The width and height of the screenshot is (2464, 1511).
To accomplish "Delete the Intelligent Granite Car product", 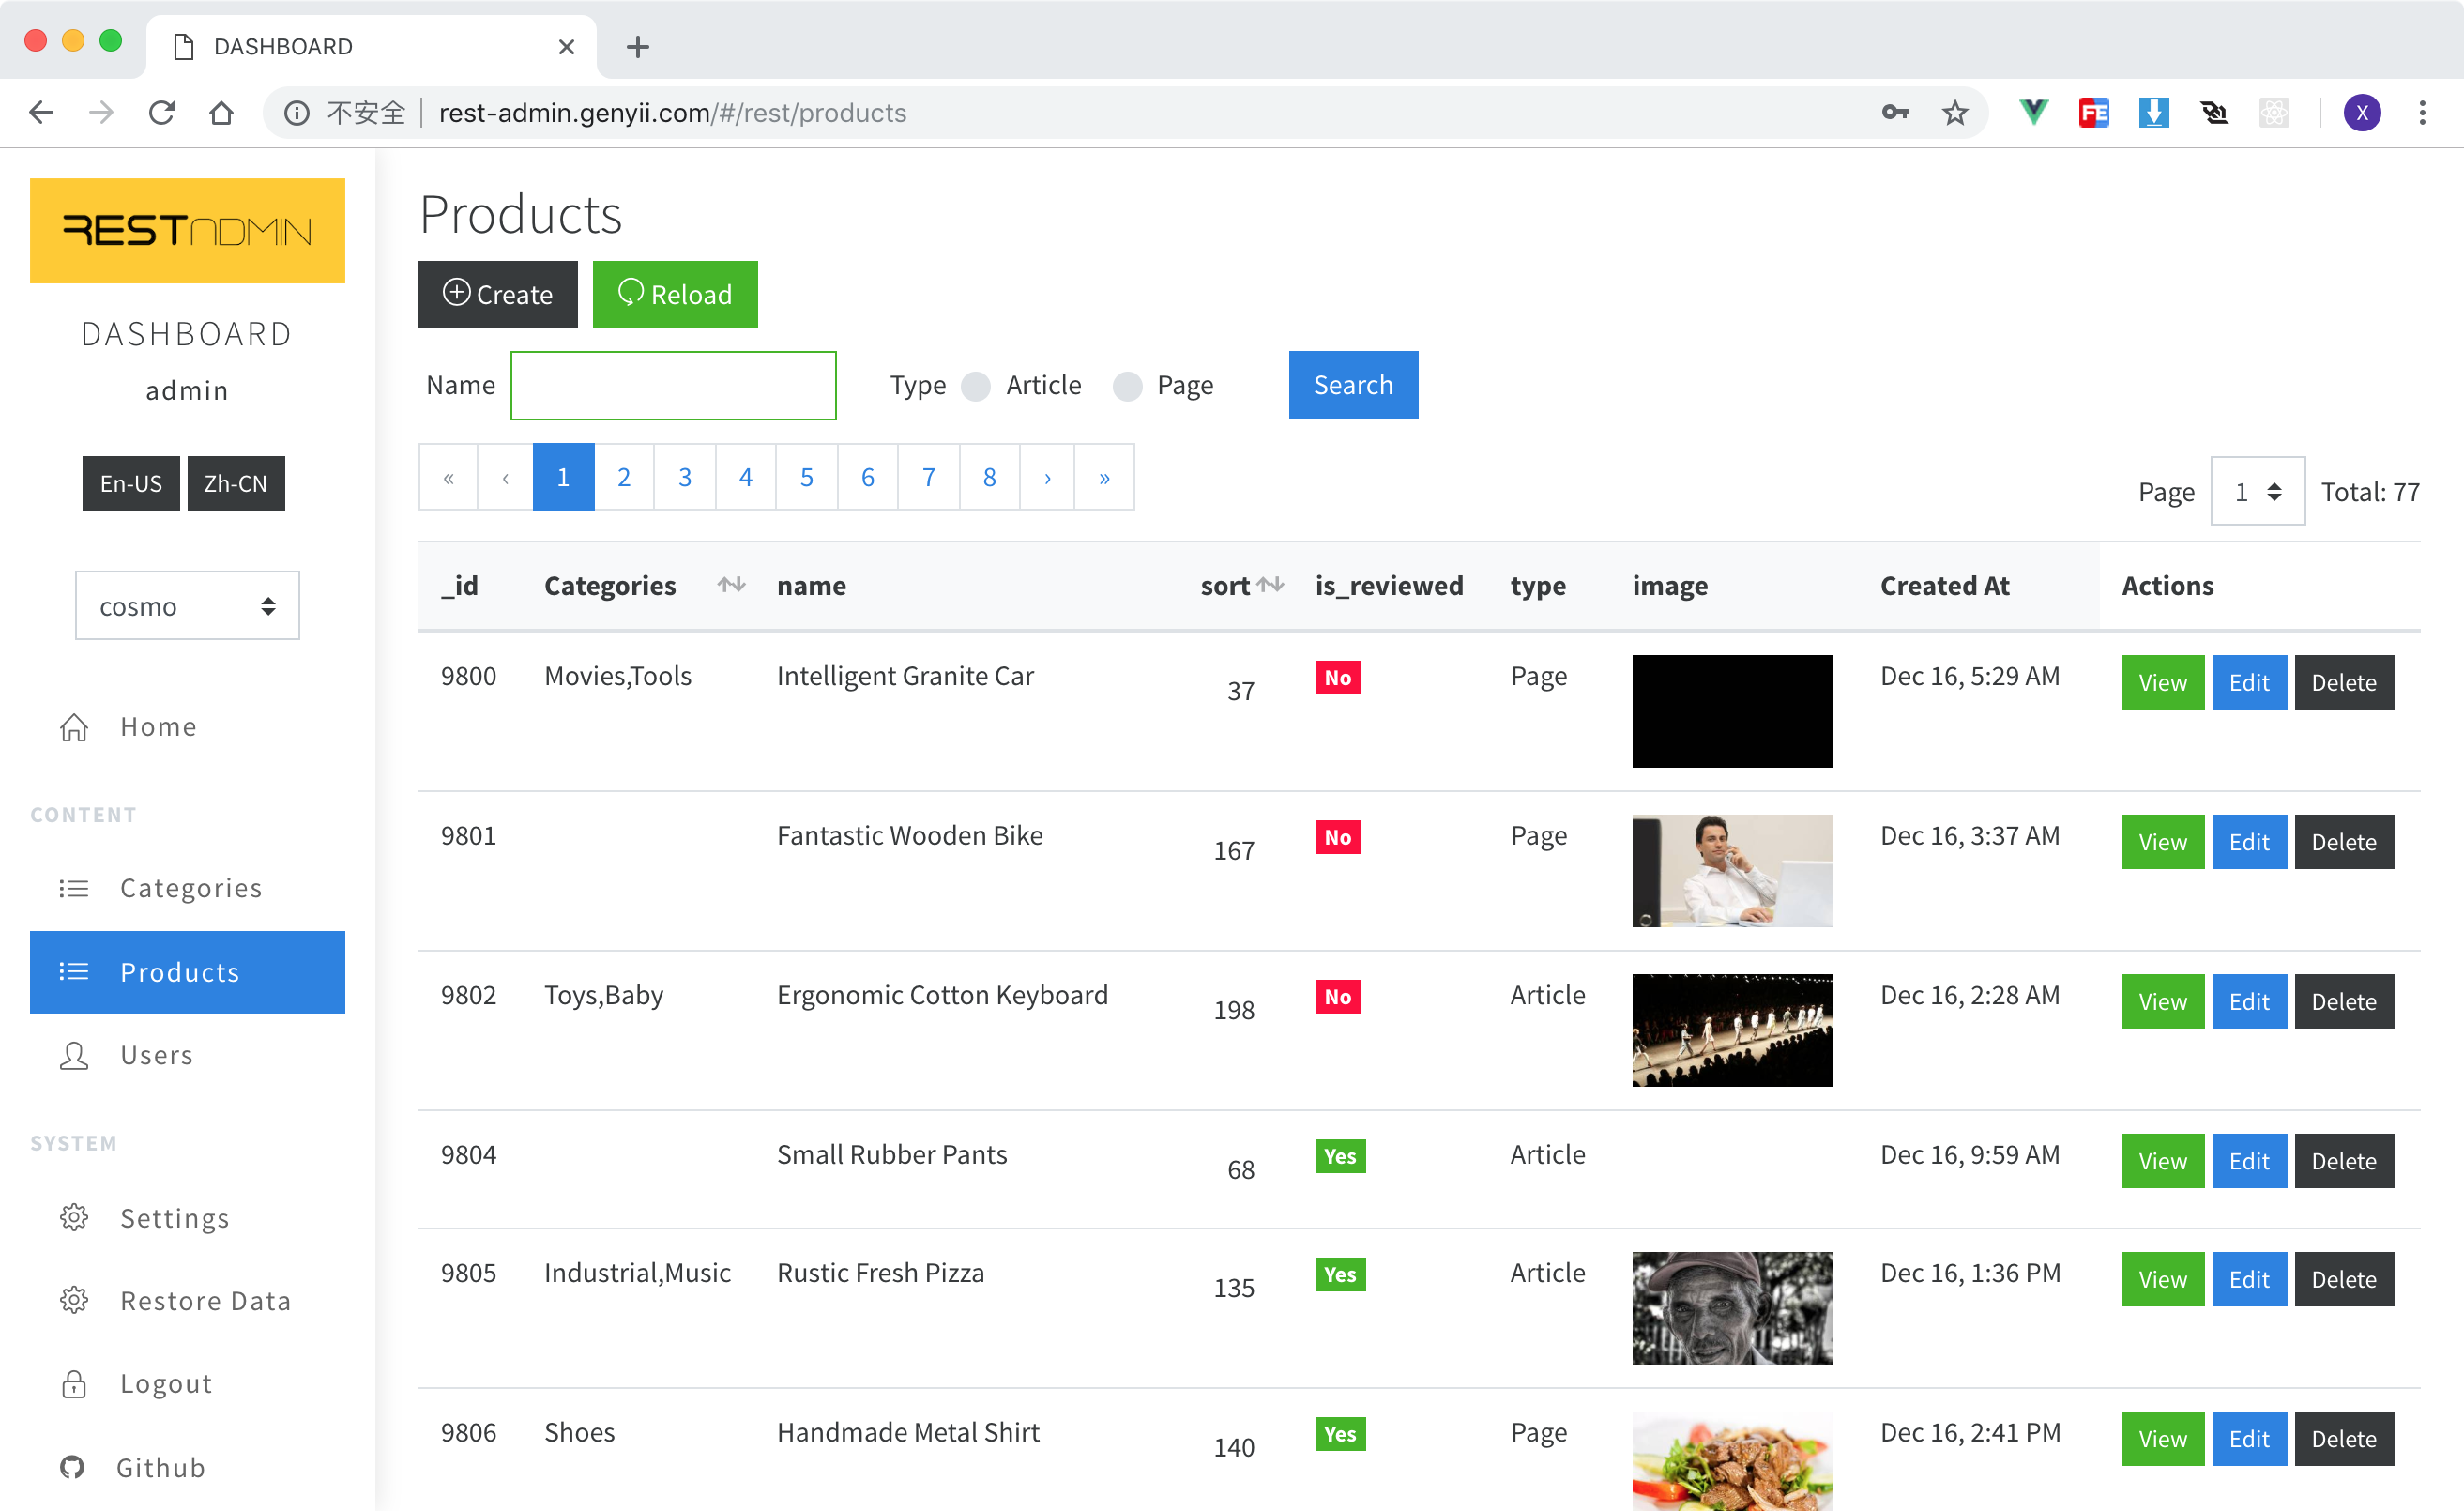I will pos(2343,683).
